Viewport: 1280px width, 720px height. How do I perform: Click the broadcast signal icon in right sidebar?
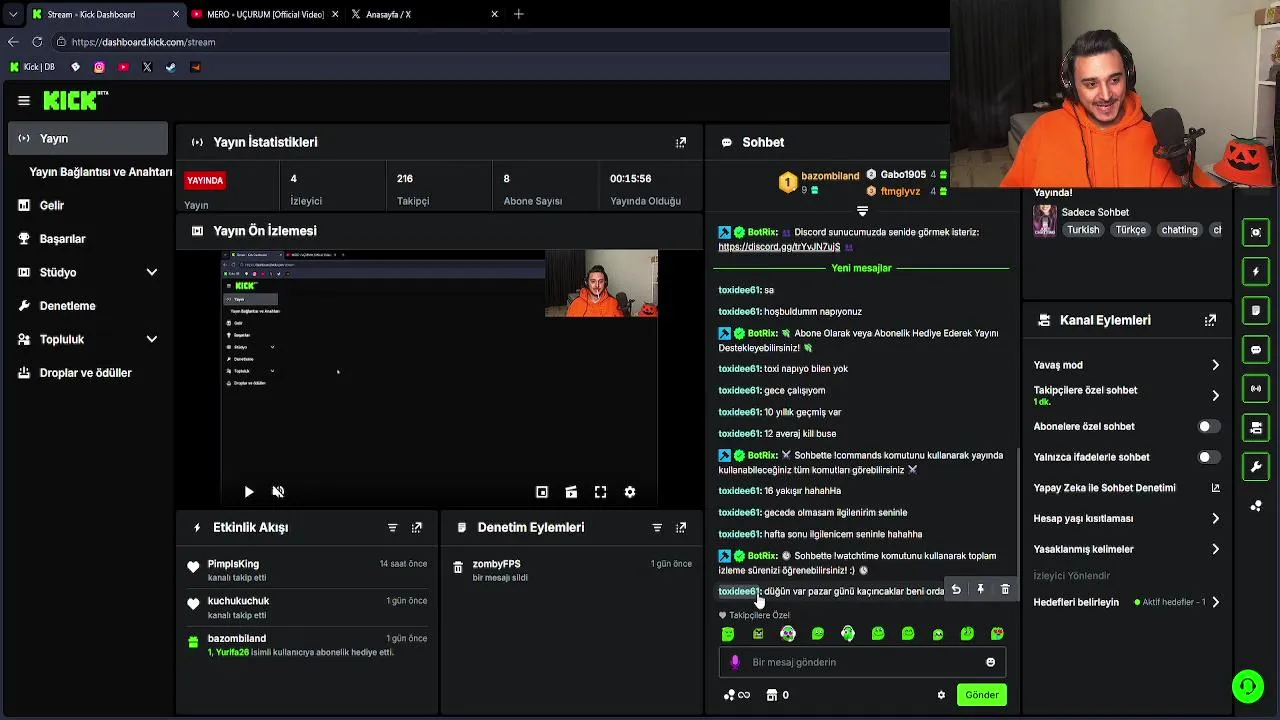point(1256,389)
